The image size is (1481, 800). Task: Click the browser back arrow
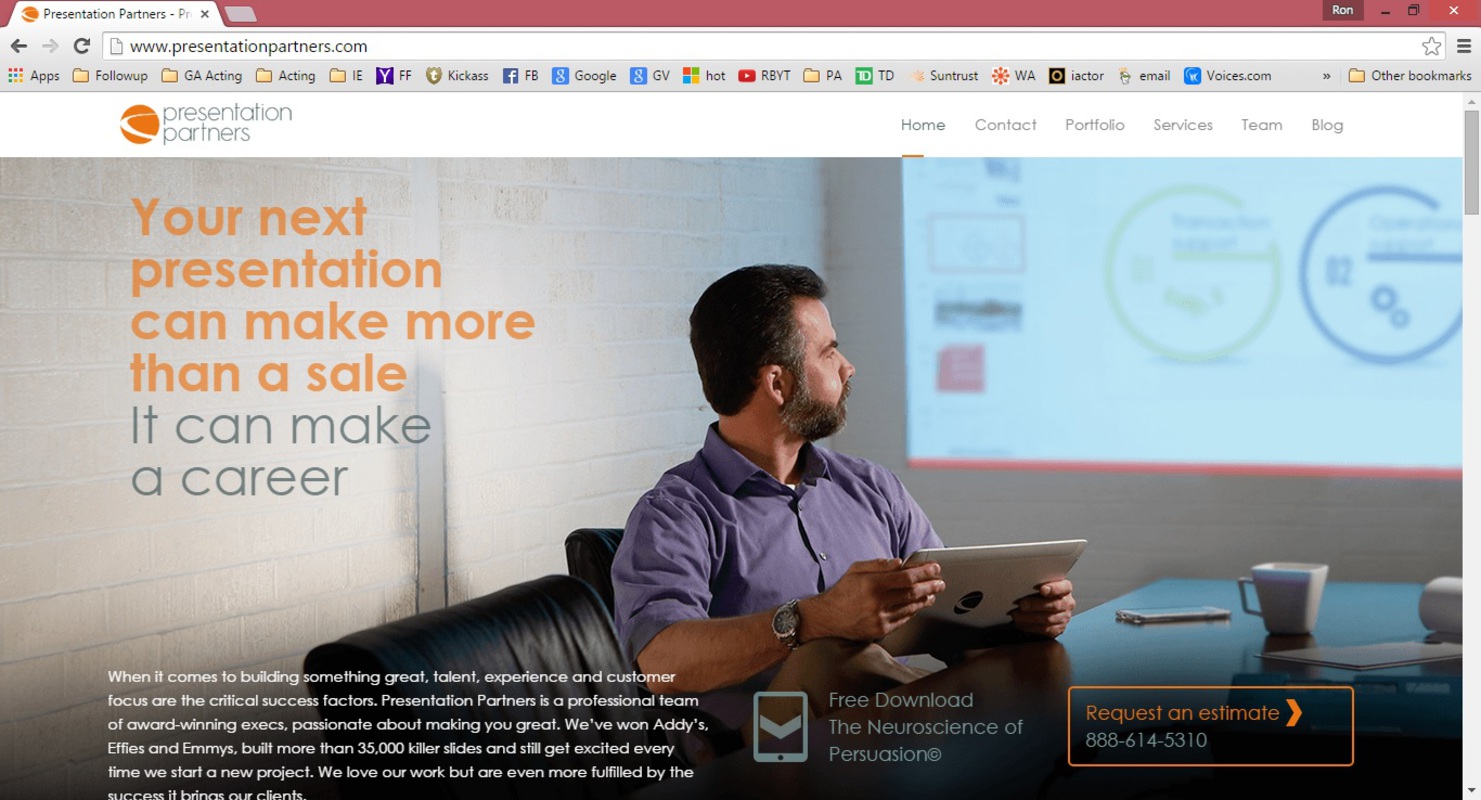point(19,46)
